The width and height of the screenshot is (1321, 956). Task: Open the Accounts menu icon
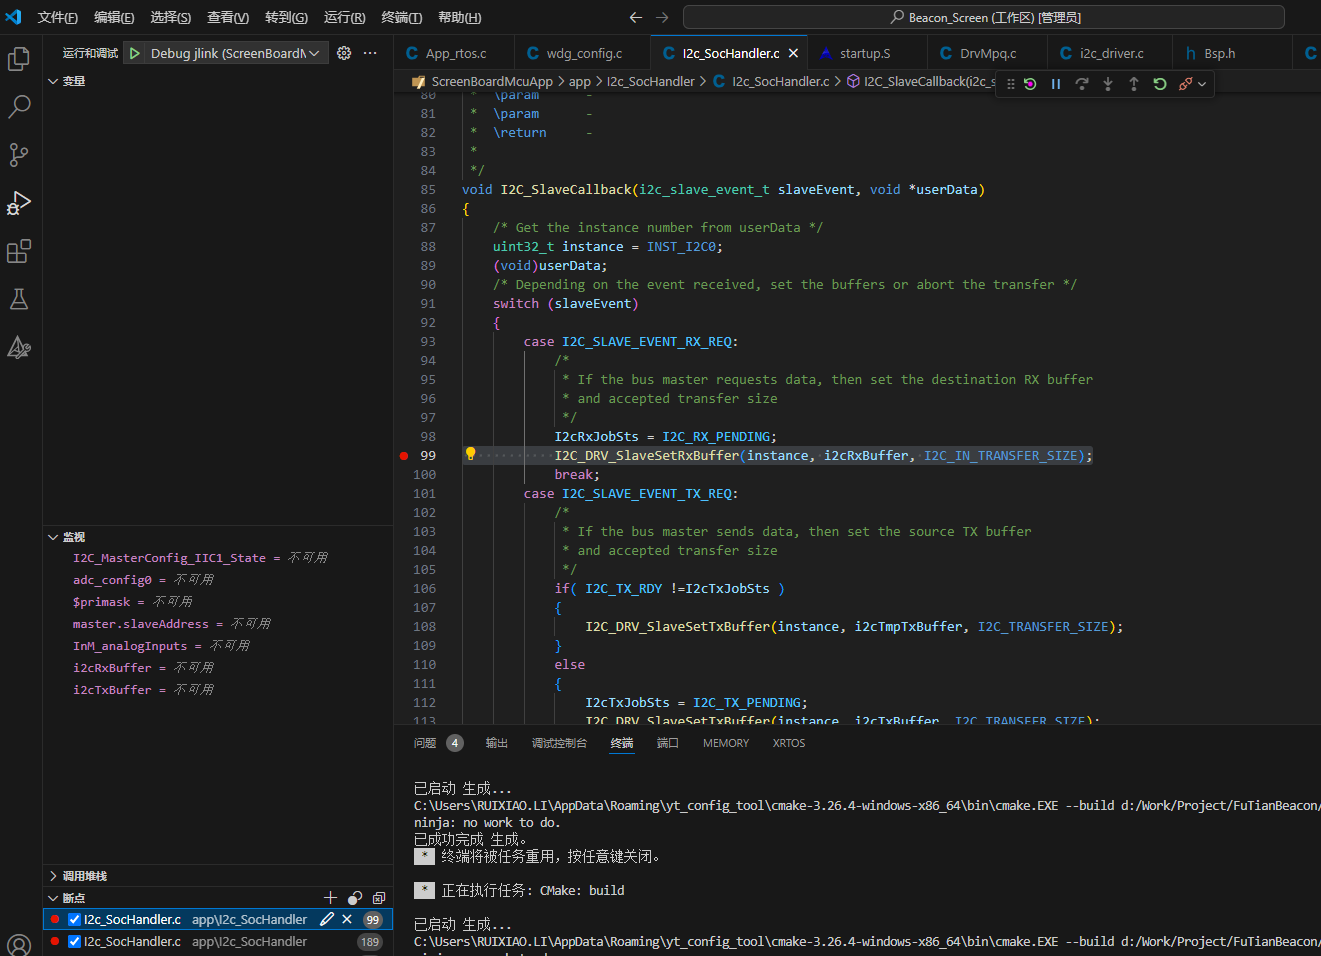19,944
